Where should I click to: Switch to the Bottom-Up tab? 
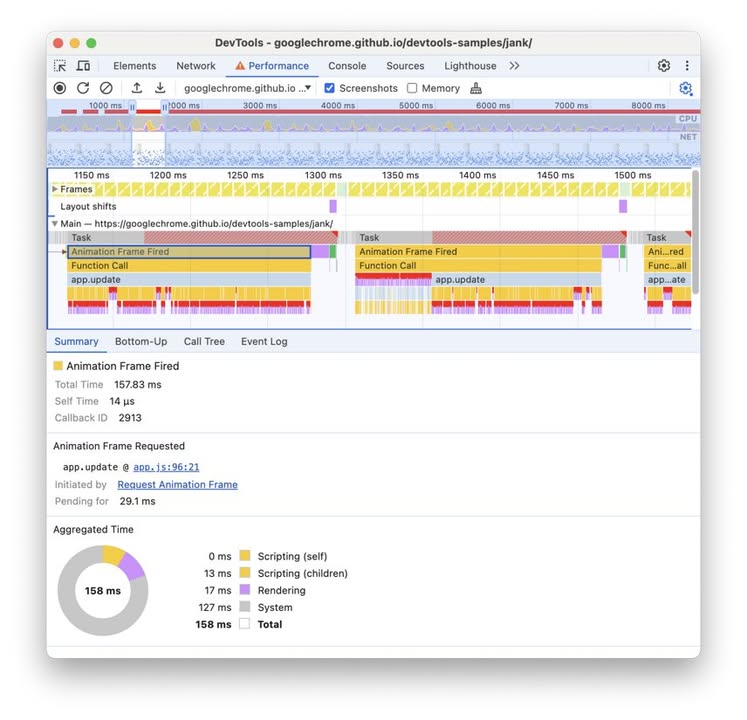pyautogui.click(x=141, y=341)
